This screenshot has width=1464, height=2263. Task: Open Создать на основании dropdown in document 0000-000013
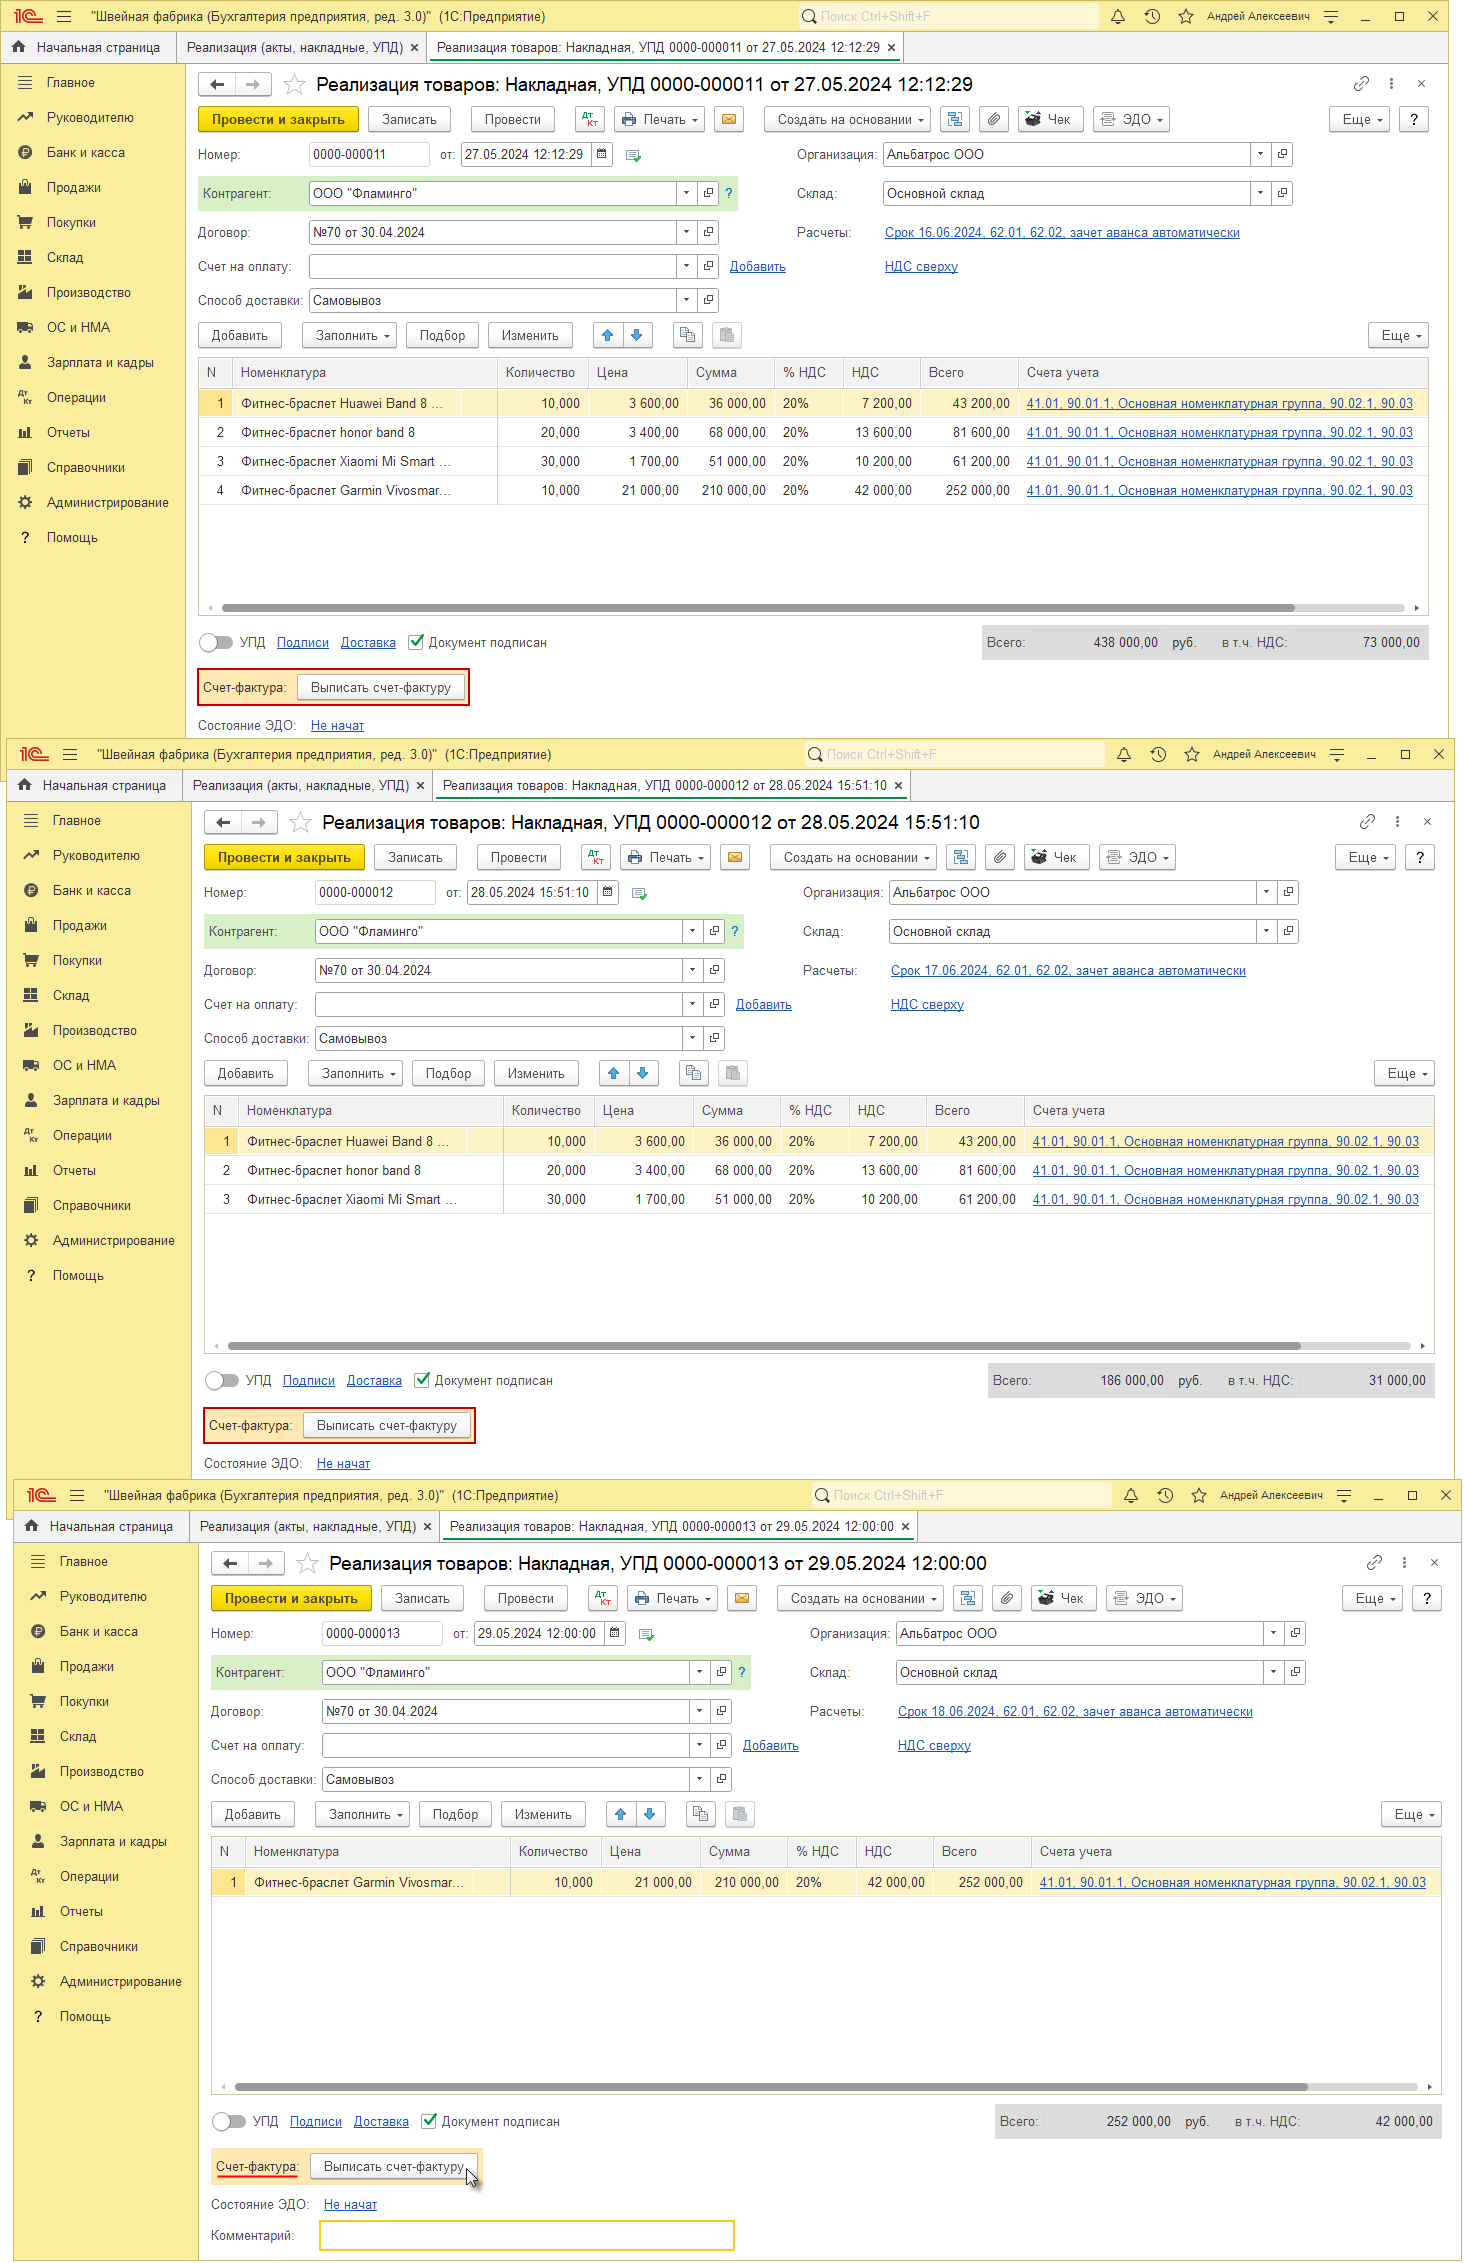860,1598
